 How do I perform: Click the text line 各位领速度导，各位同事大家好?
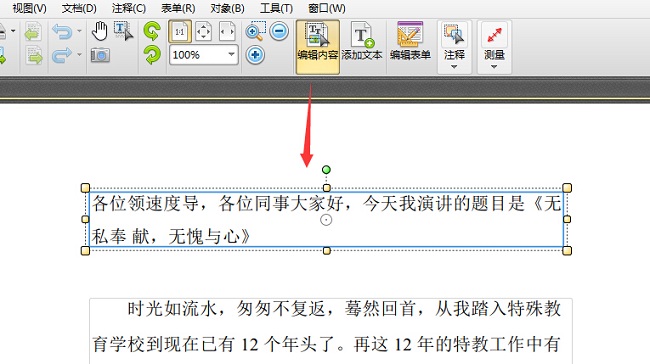tap(218, 204)
